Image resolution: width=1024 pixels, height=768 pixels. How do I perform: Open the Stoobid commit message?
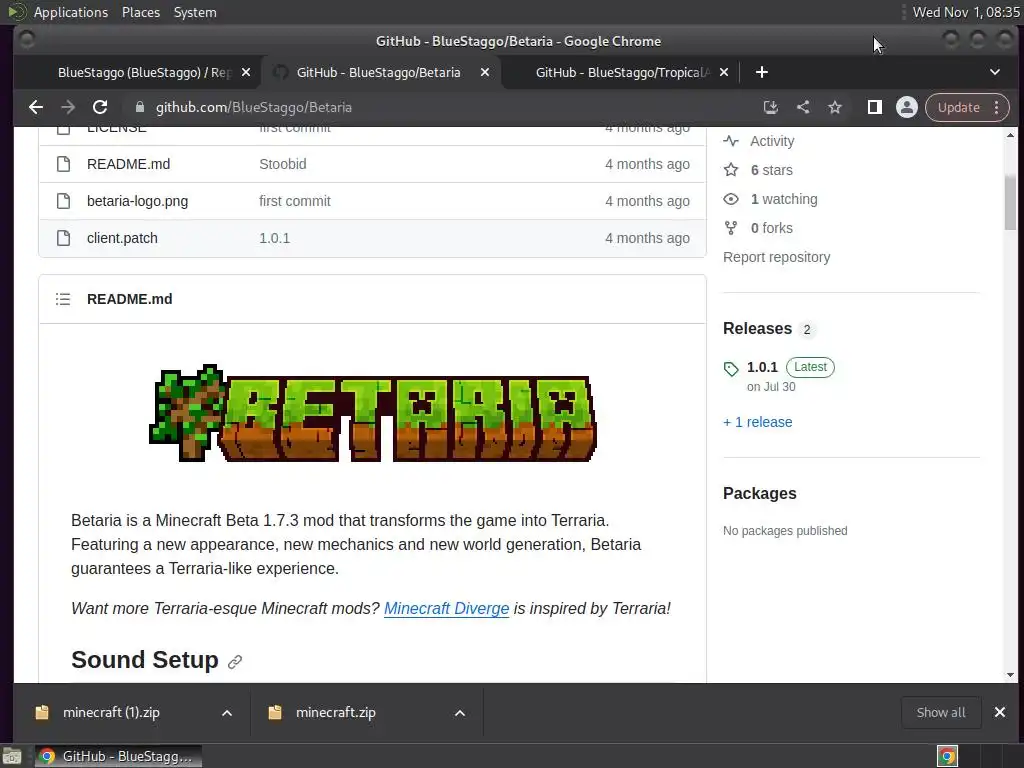coord(283,164)
